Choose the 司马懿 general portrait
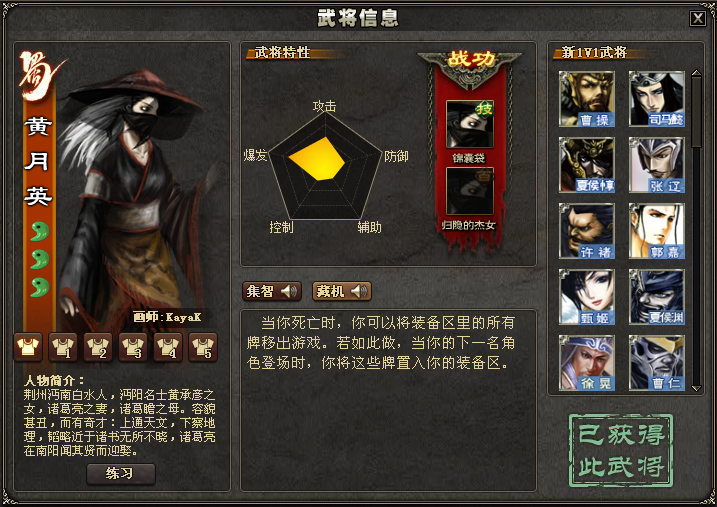This screenshot has width=717, height=507. click(x=657, y=99)
